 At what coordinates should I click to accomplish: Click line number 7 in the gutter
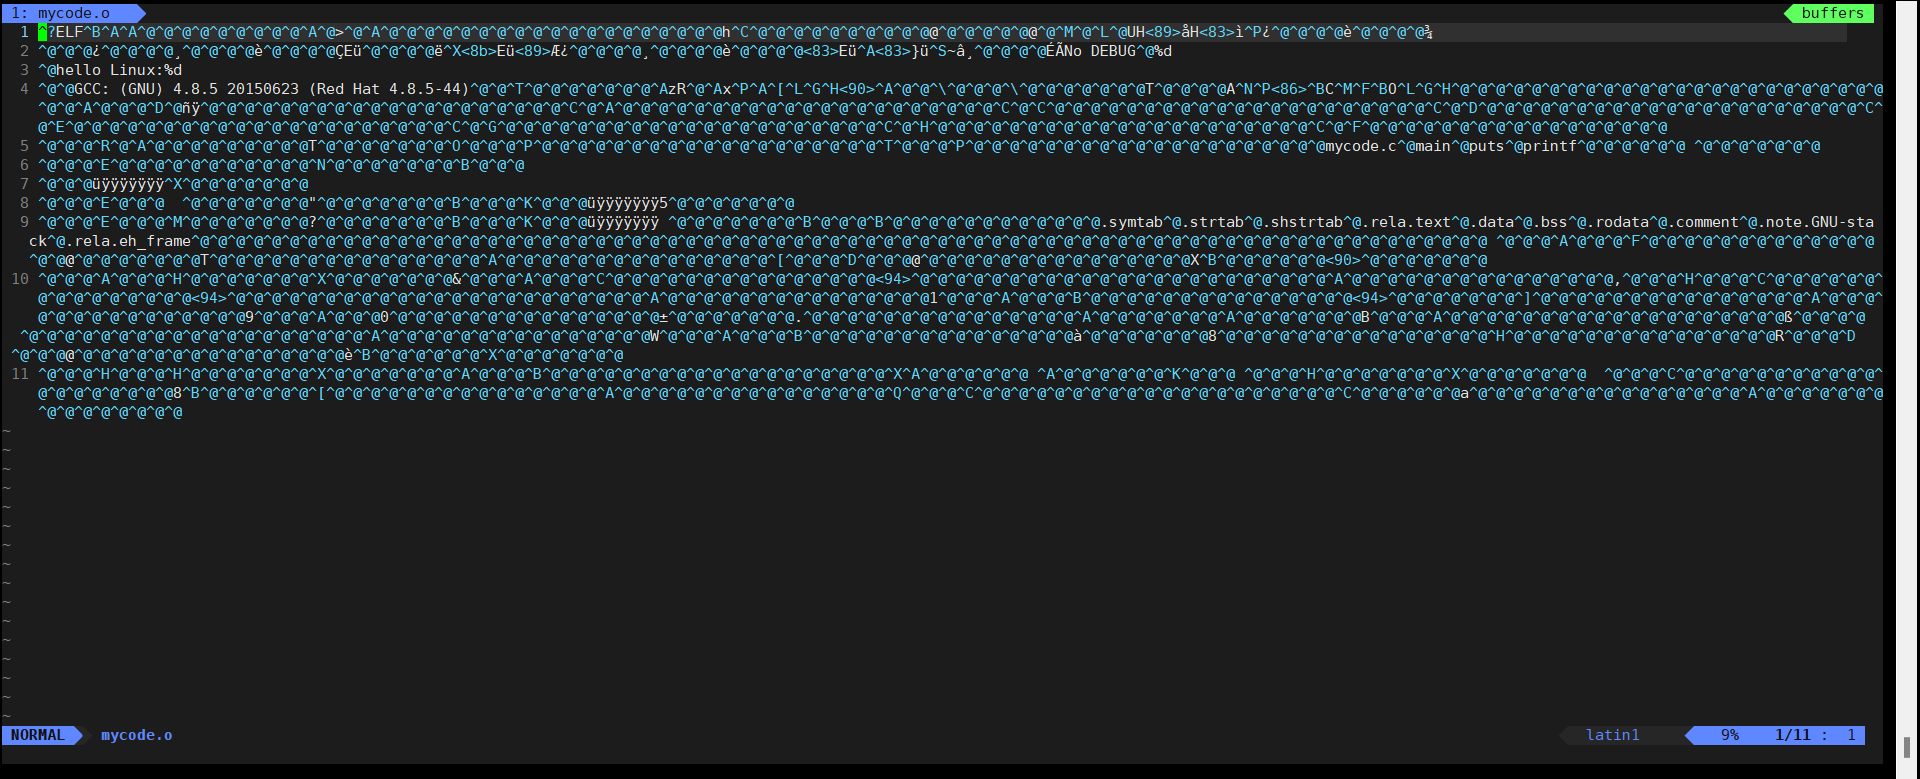coord(24,184)
